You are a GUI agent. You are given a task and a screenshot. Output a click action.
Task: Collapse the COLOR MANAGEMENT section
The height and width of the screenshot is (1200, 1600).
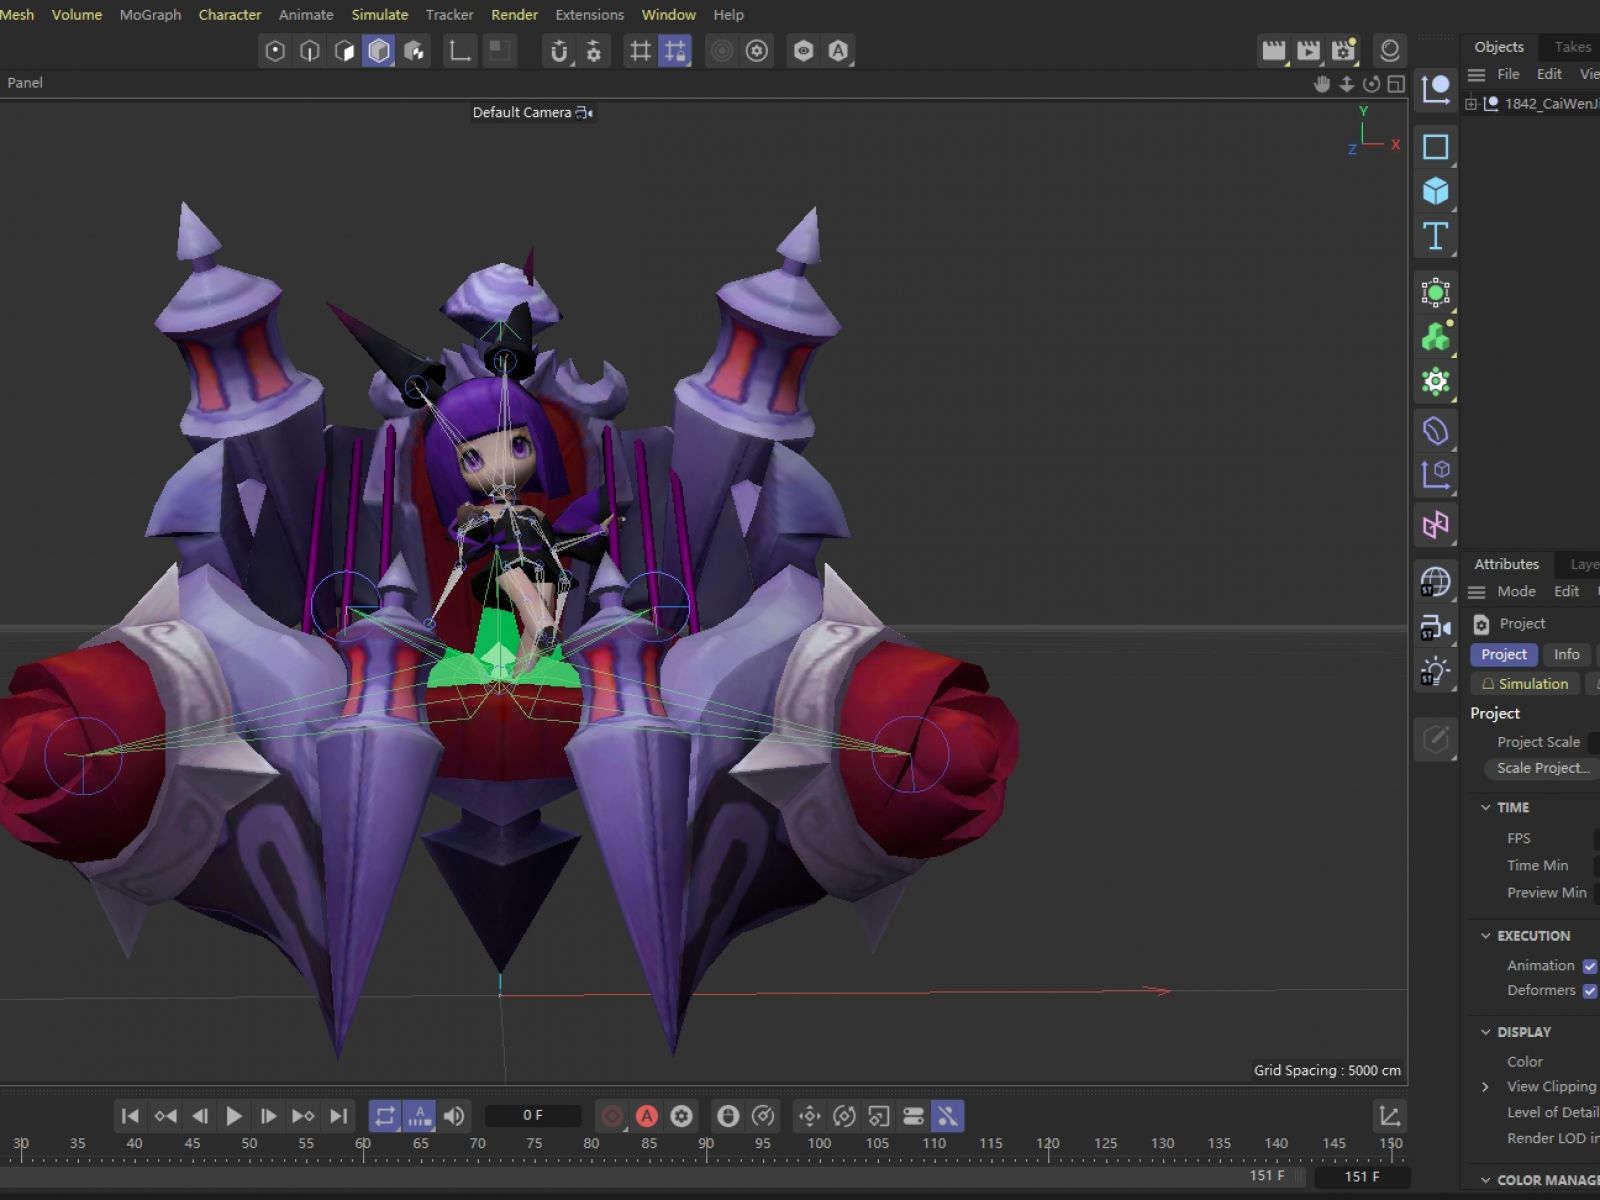pyautogui.click(x=1485, y=1180)
